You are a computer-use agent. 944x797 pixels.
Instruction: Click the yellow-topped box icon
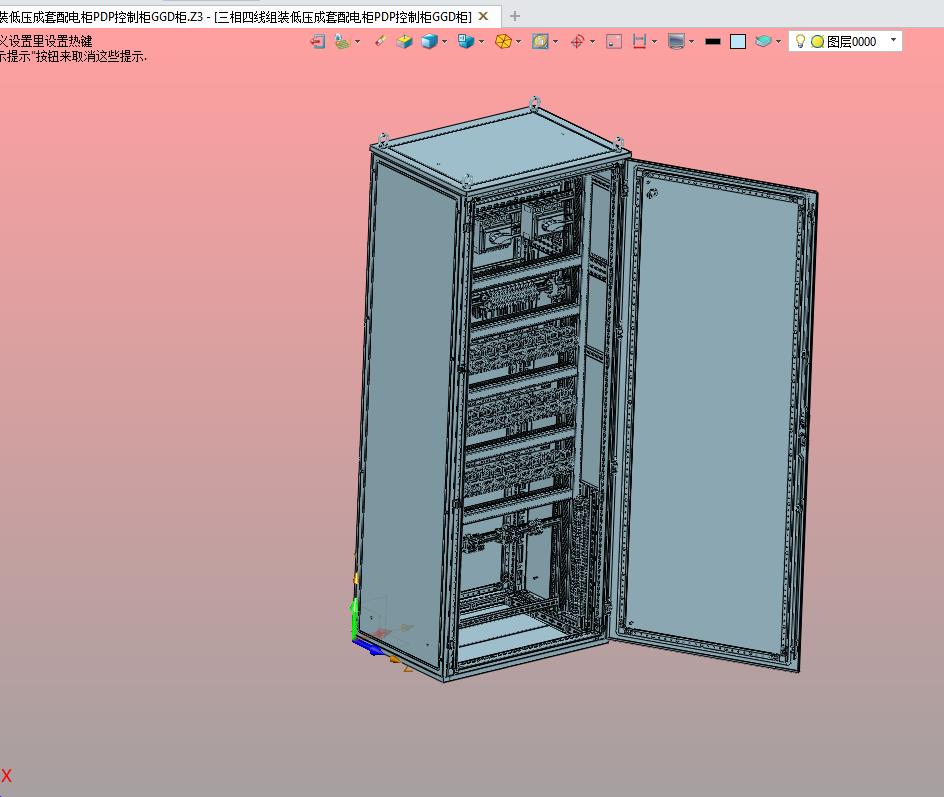click(x=404, y=42)
